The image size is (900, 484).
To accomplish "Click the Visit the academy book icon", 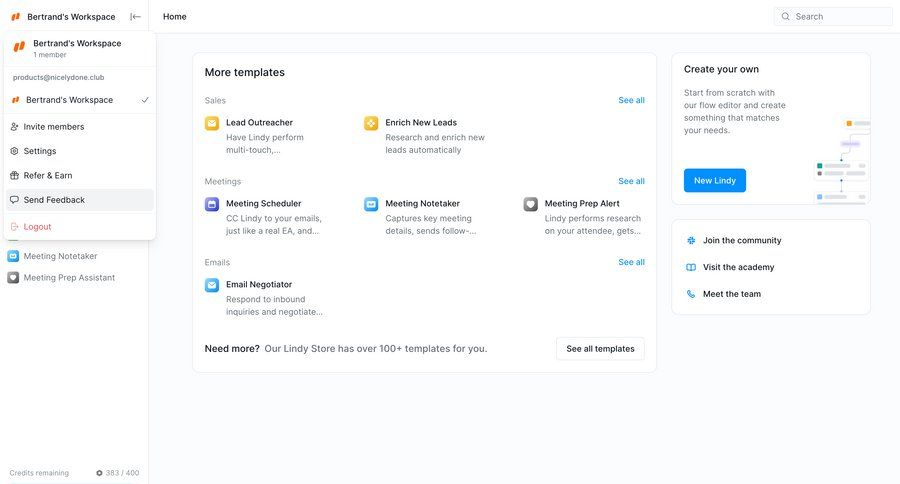I will click(x=691, y=268).
